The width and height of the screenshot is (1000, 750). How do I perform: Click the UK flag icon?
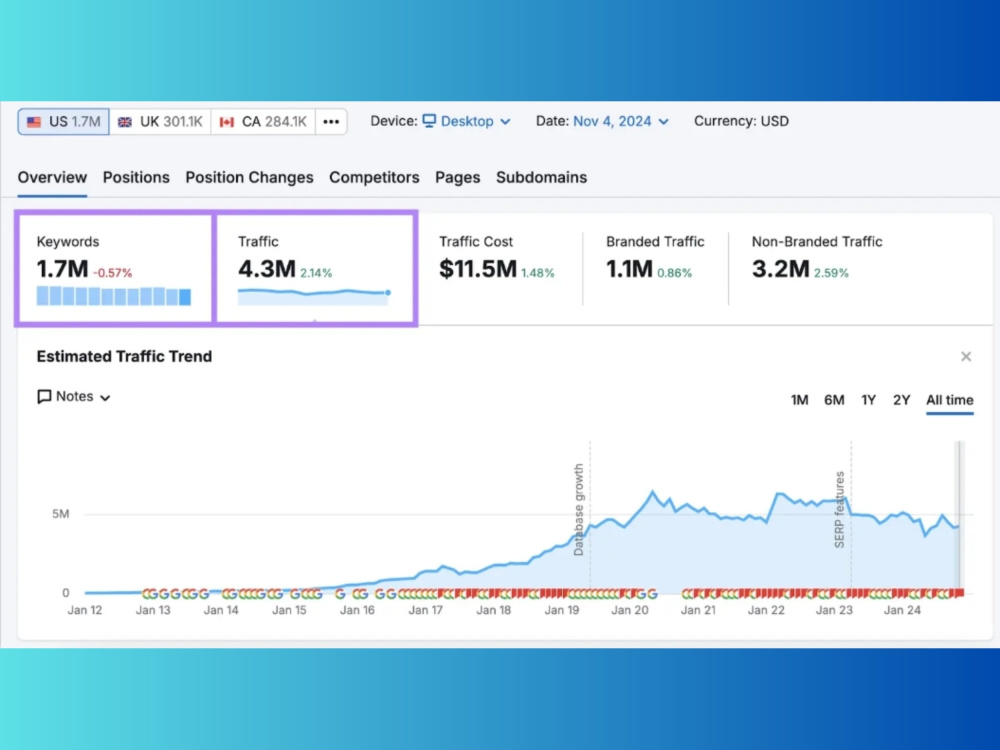coord(125,122)
